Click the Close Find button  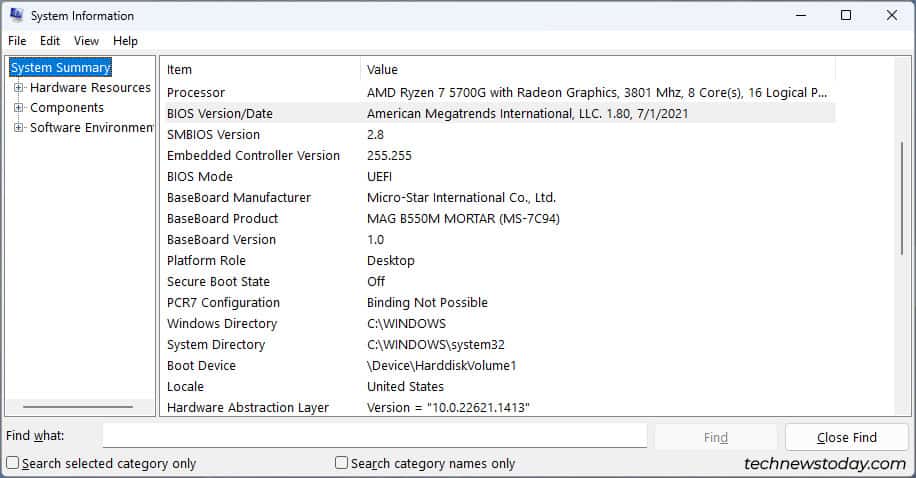(x=846, y=437)
